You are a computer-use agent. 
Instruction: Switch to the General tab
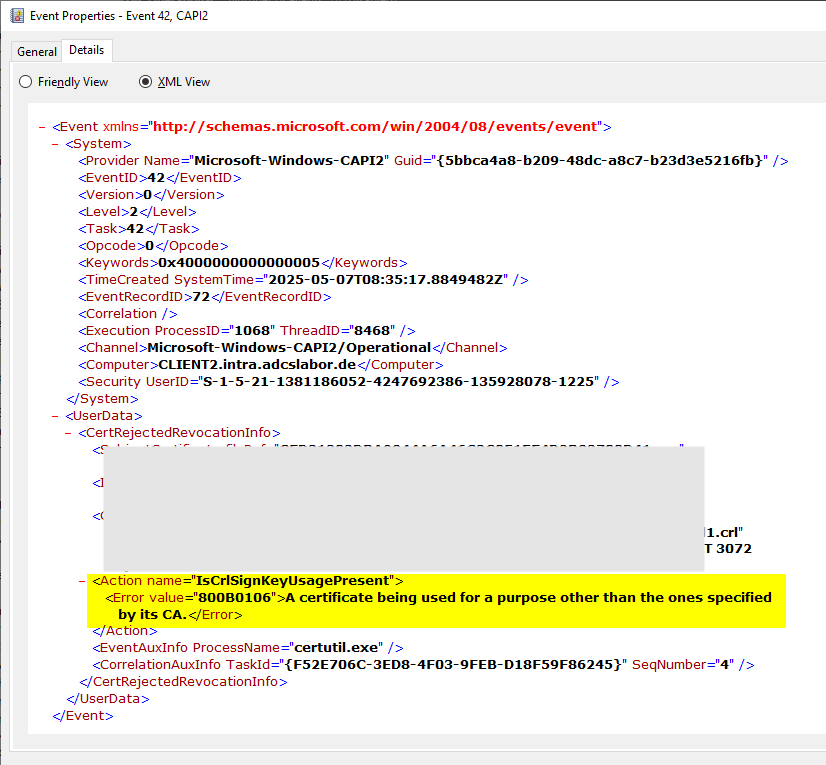pyautogui.click(x=36, y=52)
